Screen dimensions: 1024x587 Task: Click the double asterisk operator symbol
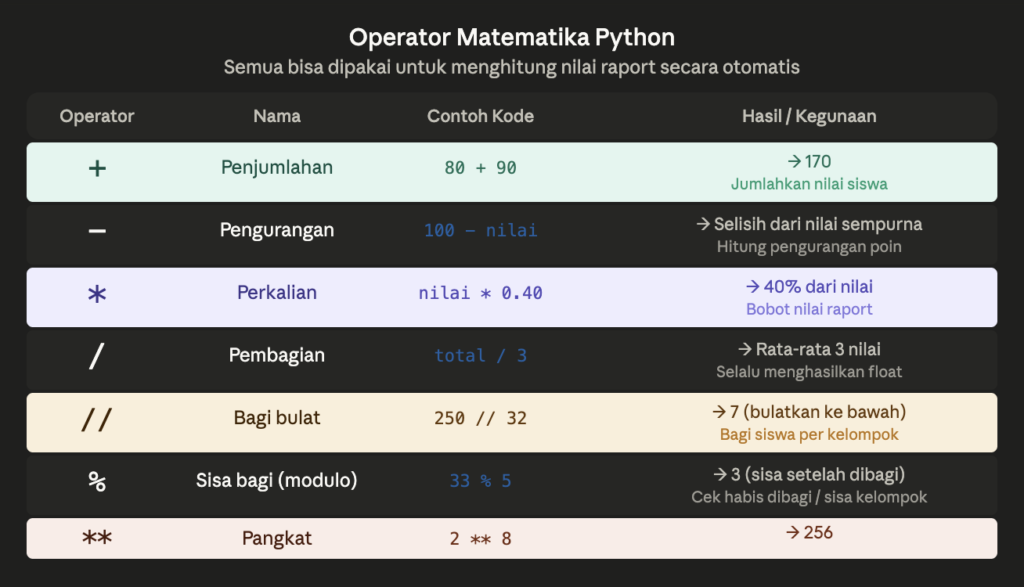(x=97, y=538)
